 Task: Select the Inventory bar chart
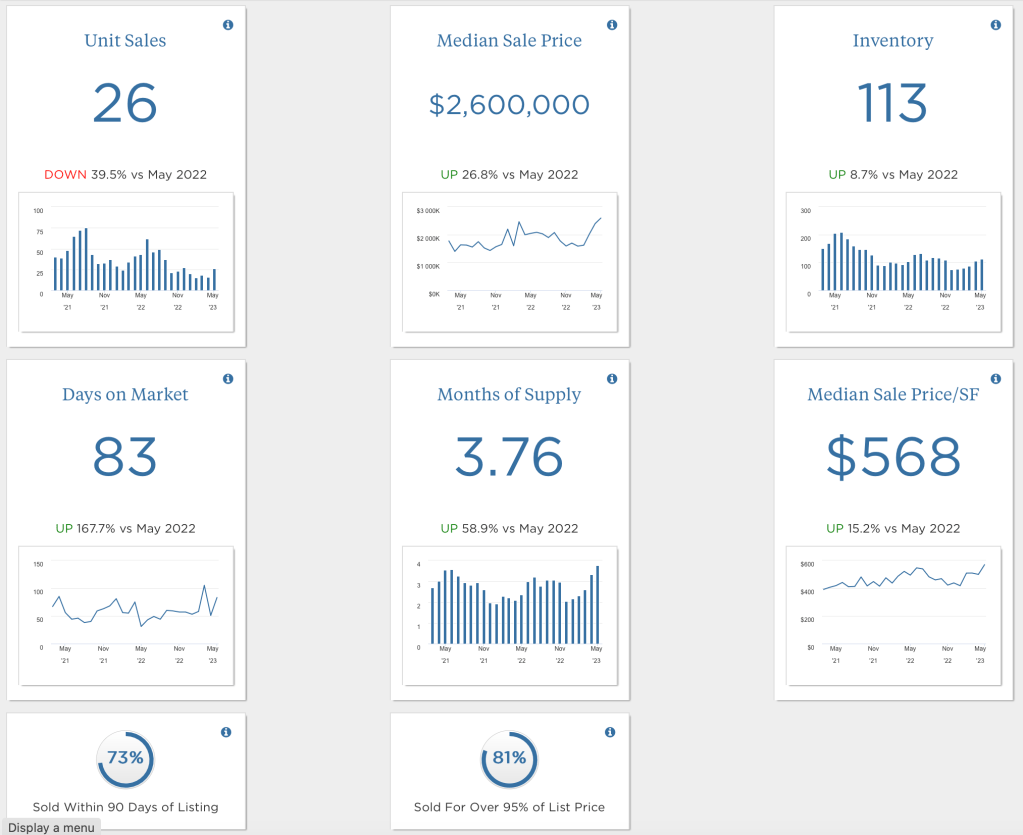tap(893, 260)
